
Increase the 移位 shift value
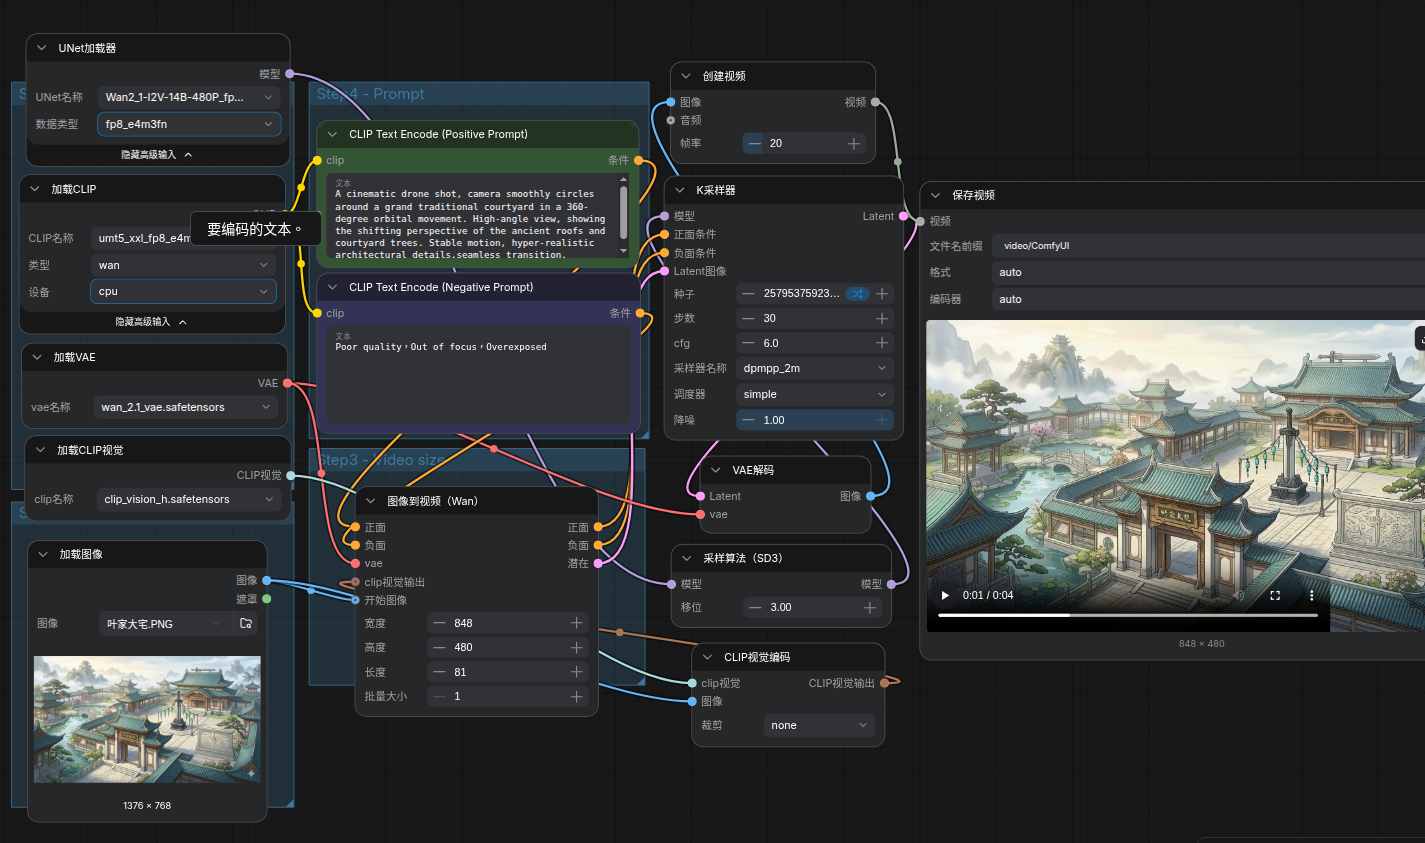[x=870, y=607]
